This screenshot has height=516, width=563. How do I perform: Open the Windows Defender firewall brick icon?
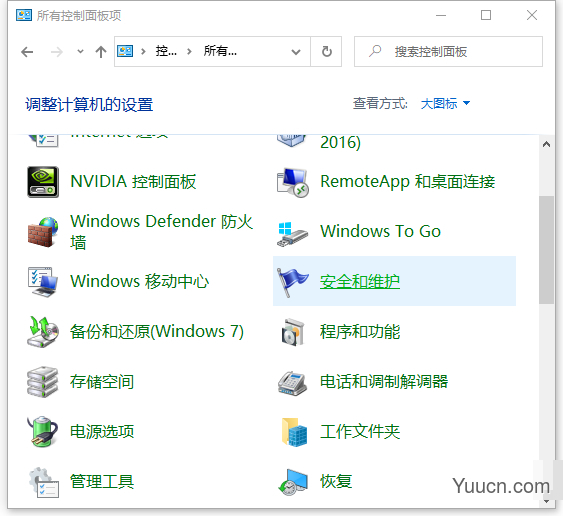pyautogui.click(x=43, y=232)
